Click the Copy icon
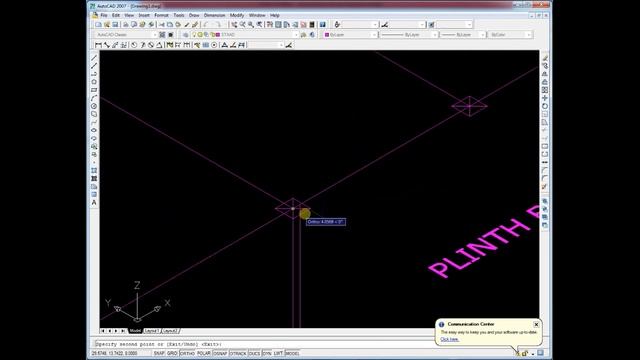The height and width of the screenshot is (360, 640). (170, 25)
